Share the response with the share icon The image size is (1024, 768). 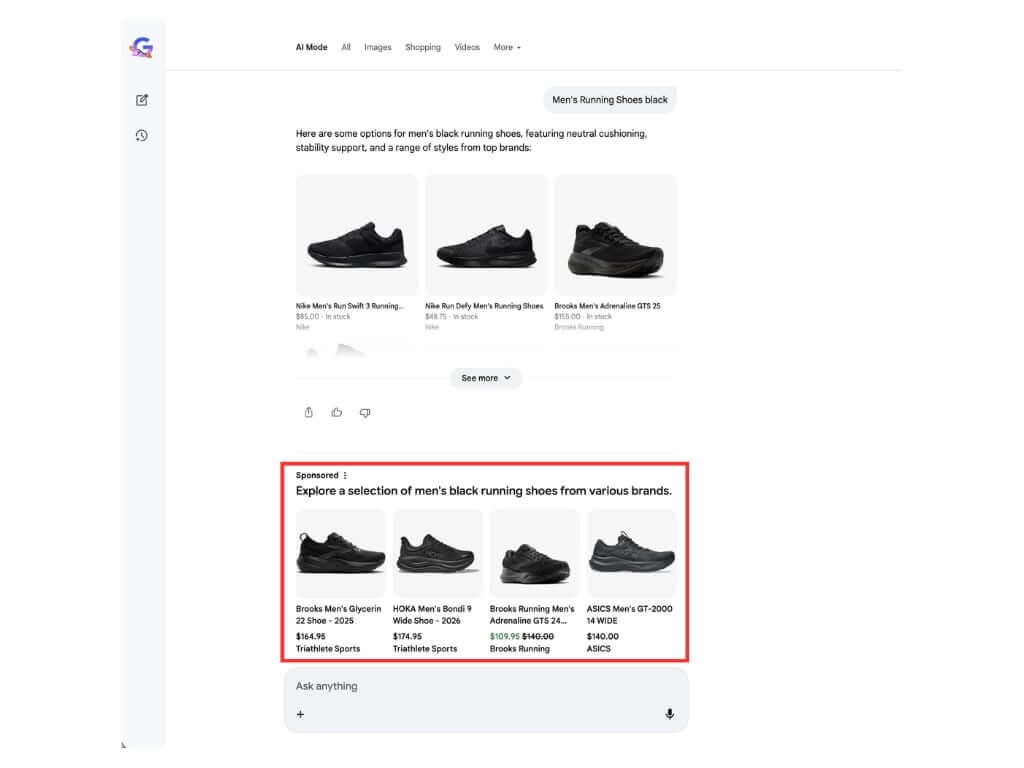309,412
